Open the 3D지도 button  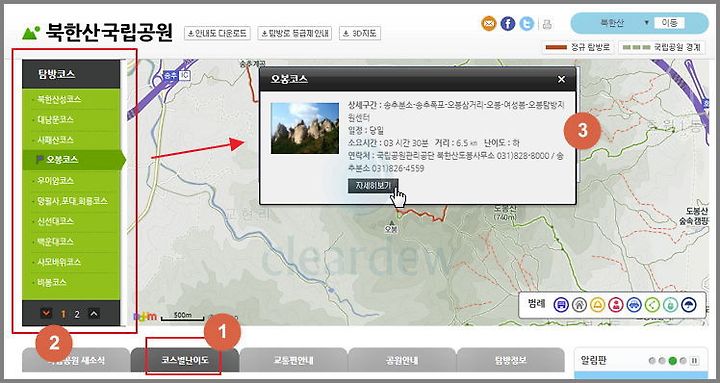360,34
